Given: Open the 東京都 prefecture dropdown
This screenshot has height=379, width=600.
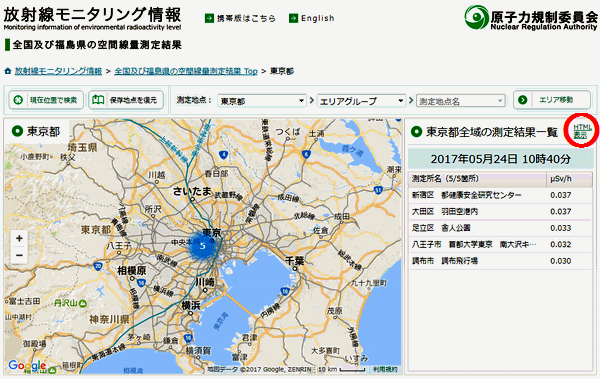Looking at the screenshot, I should click(262, 101).
